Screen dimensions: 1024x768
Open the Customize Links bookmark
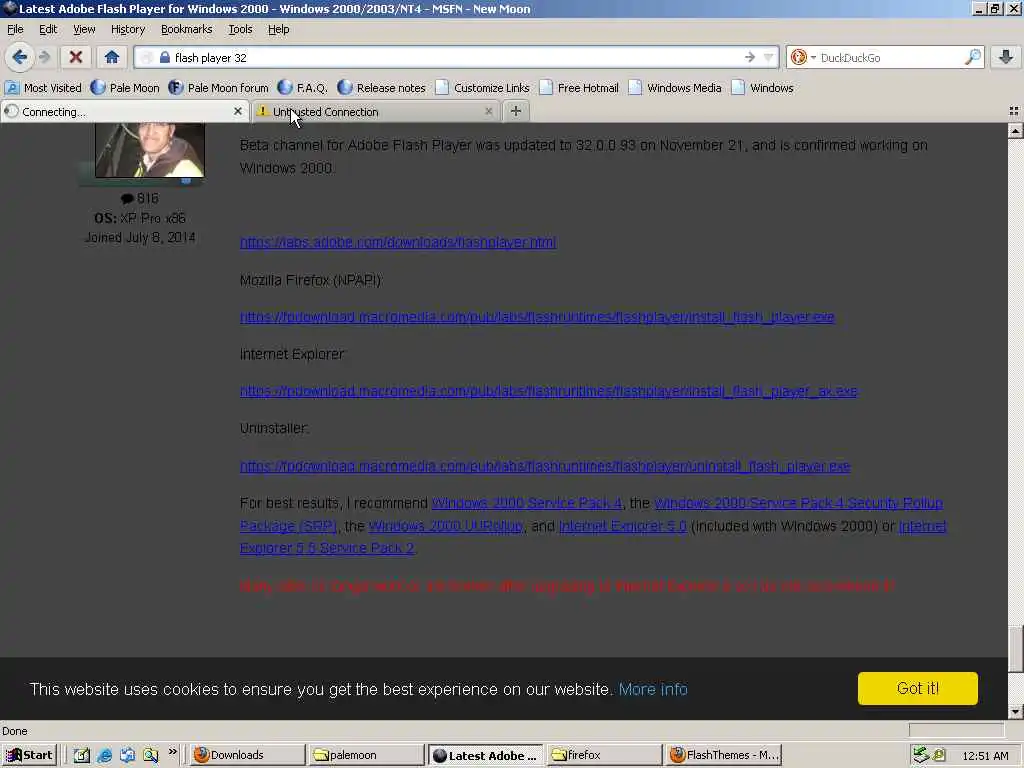click(x=483, y=88)
